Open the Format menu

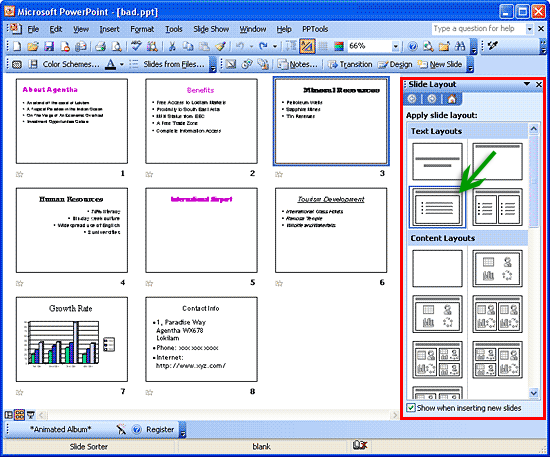pyautogui.click(x=142, y=29)
